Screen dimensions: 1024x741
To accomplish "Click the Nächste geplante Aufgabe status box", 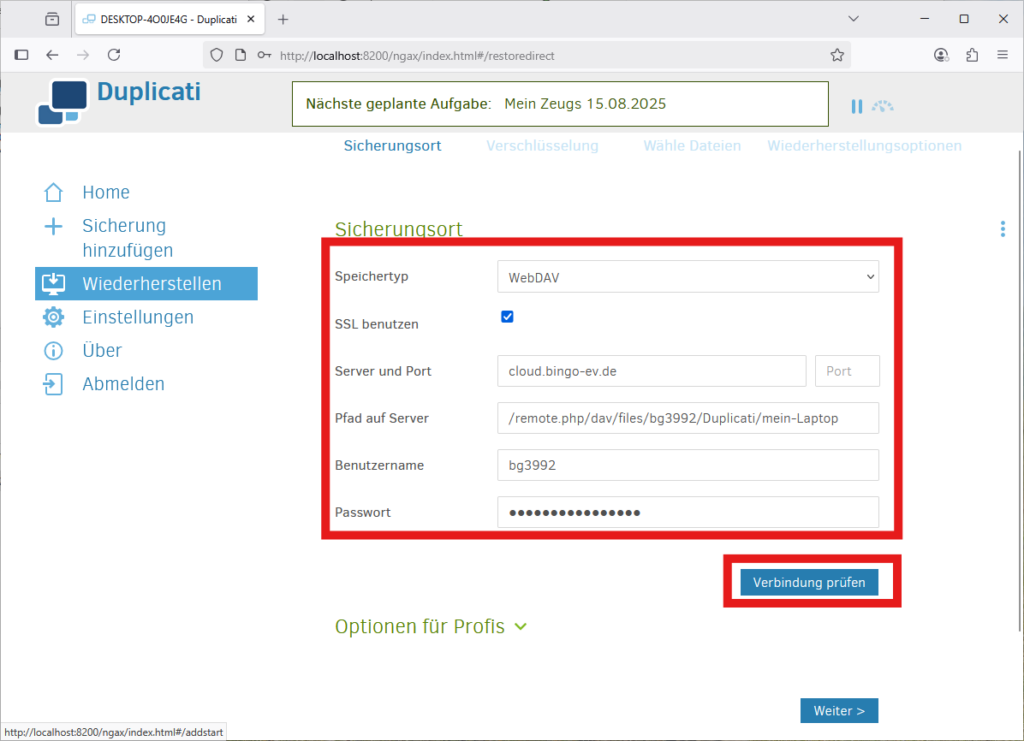I will (x=560, y=104).
